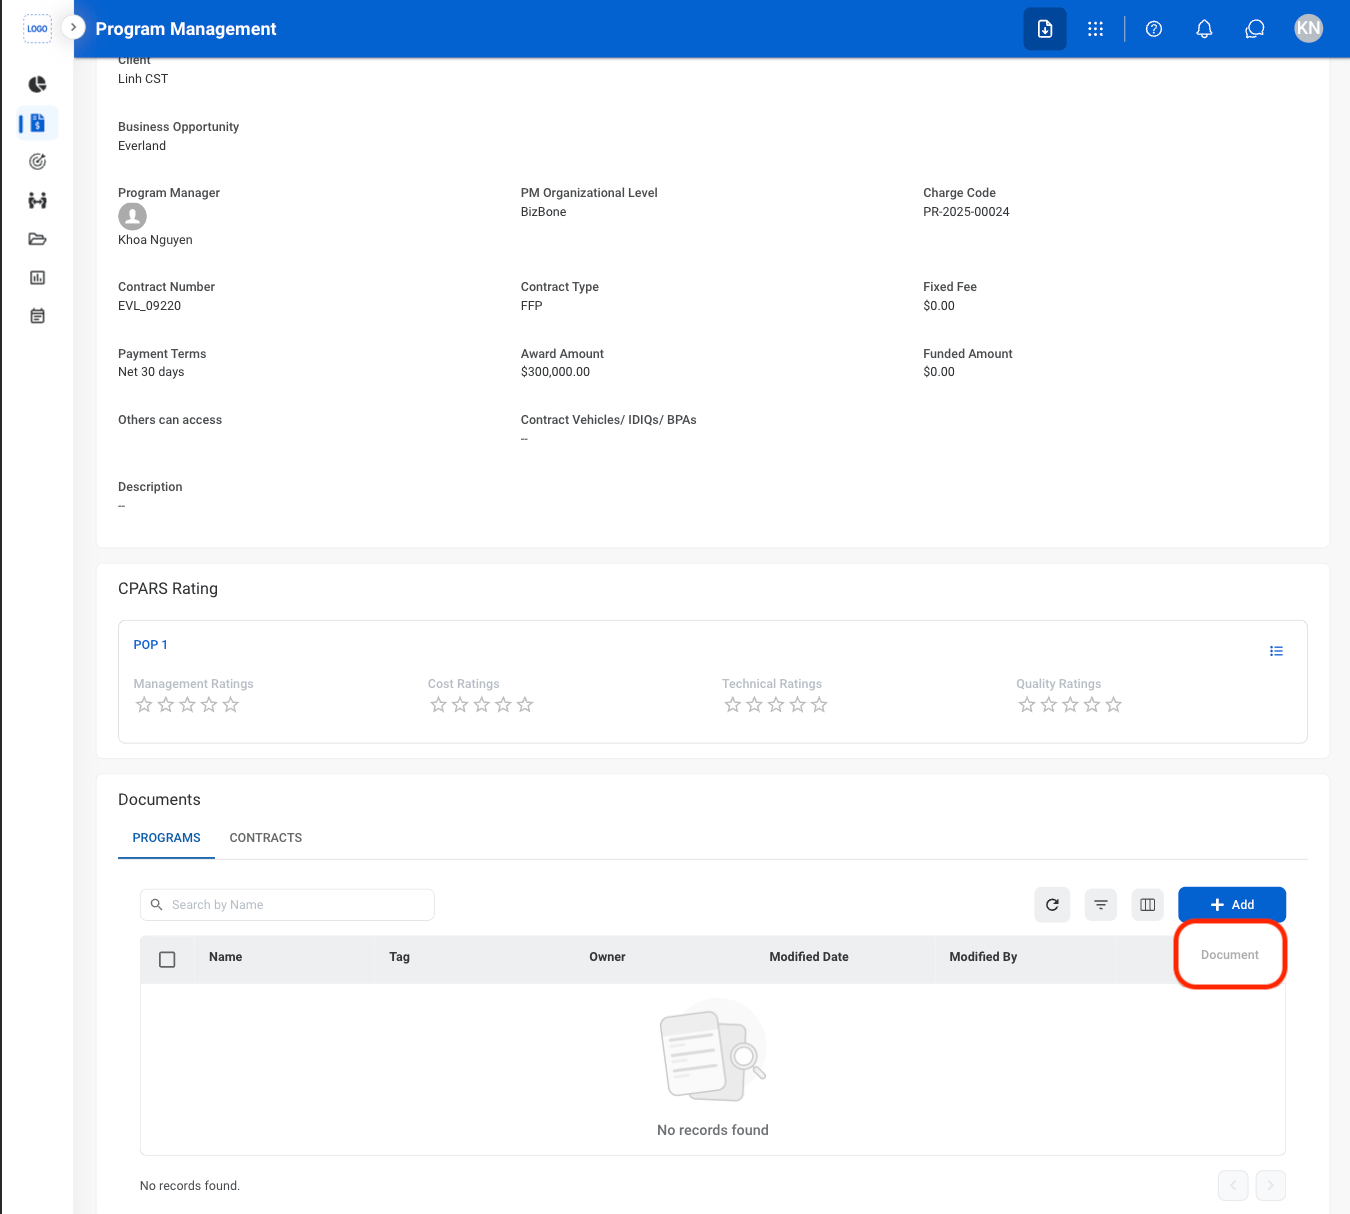This screenshot has width=1350, height=1214.
Task: Set Cost Ratings to three stars
Action: coord(481,705)
